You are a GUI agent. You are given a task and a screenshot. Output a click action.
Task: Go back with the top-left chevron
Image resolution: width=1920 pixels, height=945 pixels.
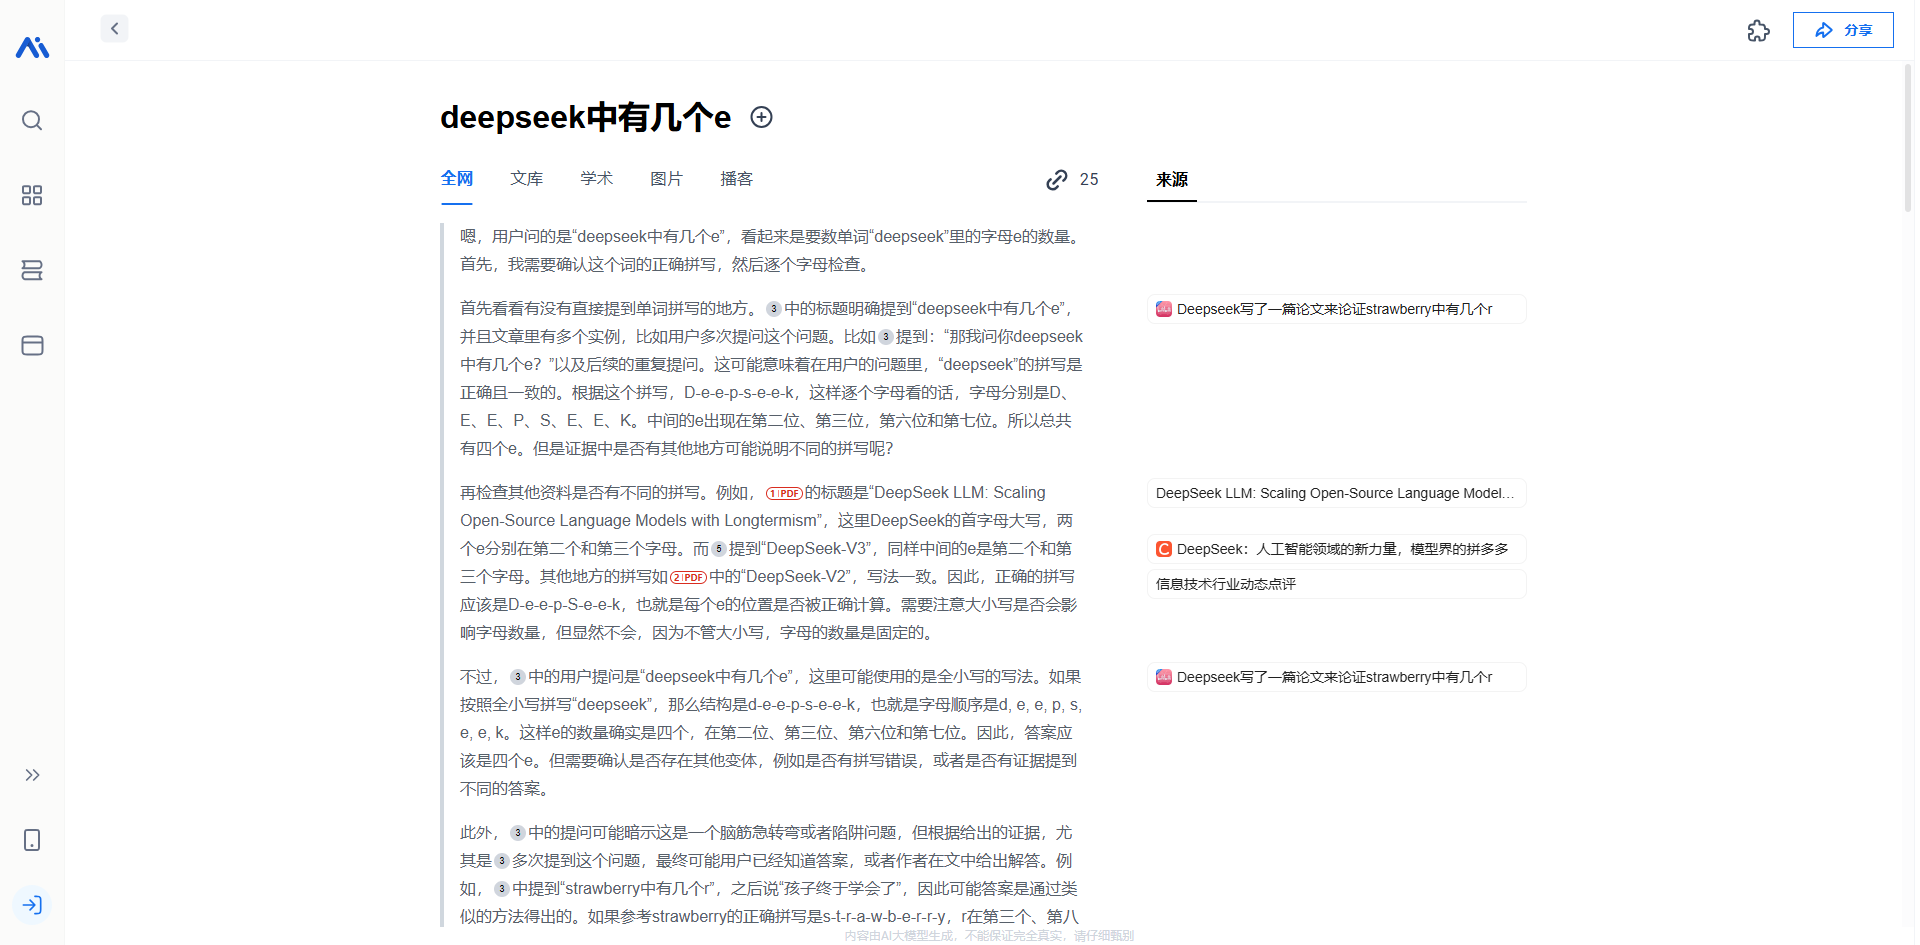114,28
